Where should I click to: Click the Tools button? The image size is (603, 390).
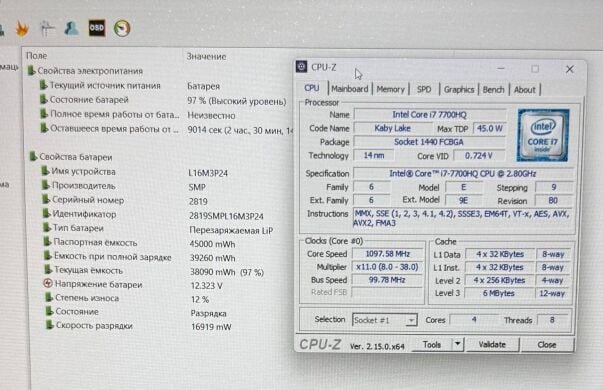pyautogui.click(x=431, y=345)
